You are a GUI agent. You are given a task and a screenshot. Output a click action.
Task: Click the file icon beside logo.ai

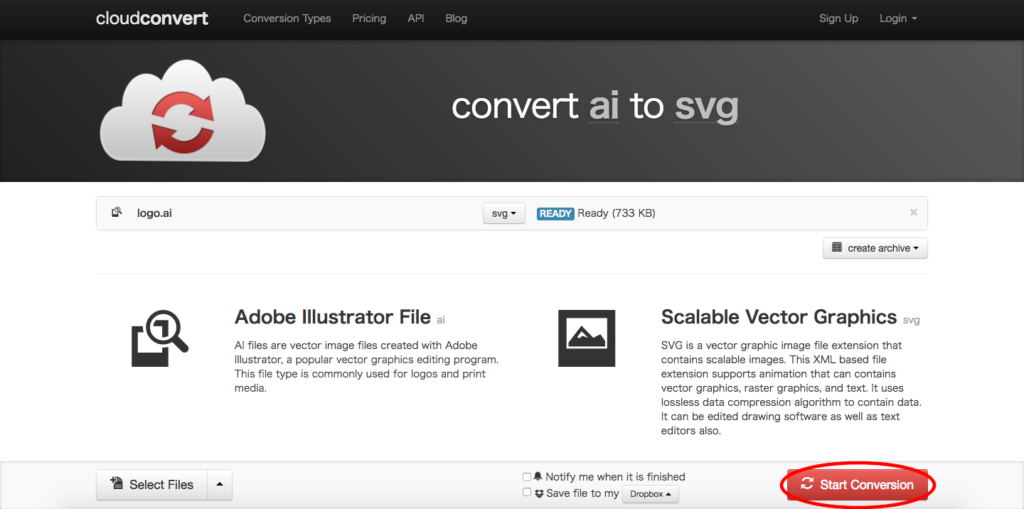click(x=116, y=212)
